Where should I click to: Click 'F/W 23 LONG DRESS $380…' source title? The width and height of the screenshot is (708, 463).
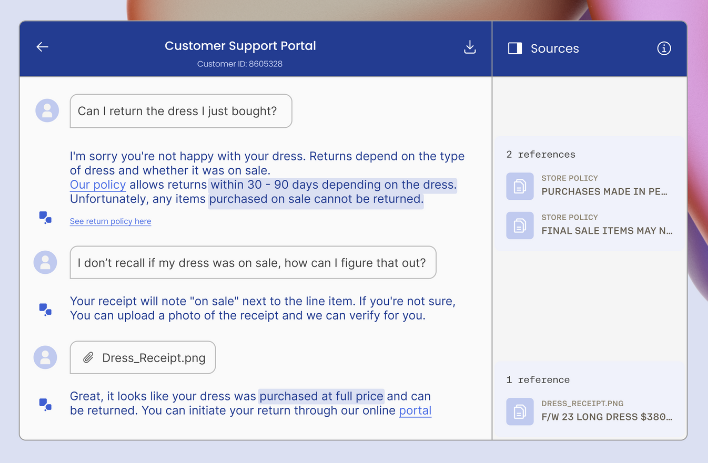coord(607,417)
